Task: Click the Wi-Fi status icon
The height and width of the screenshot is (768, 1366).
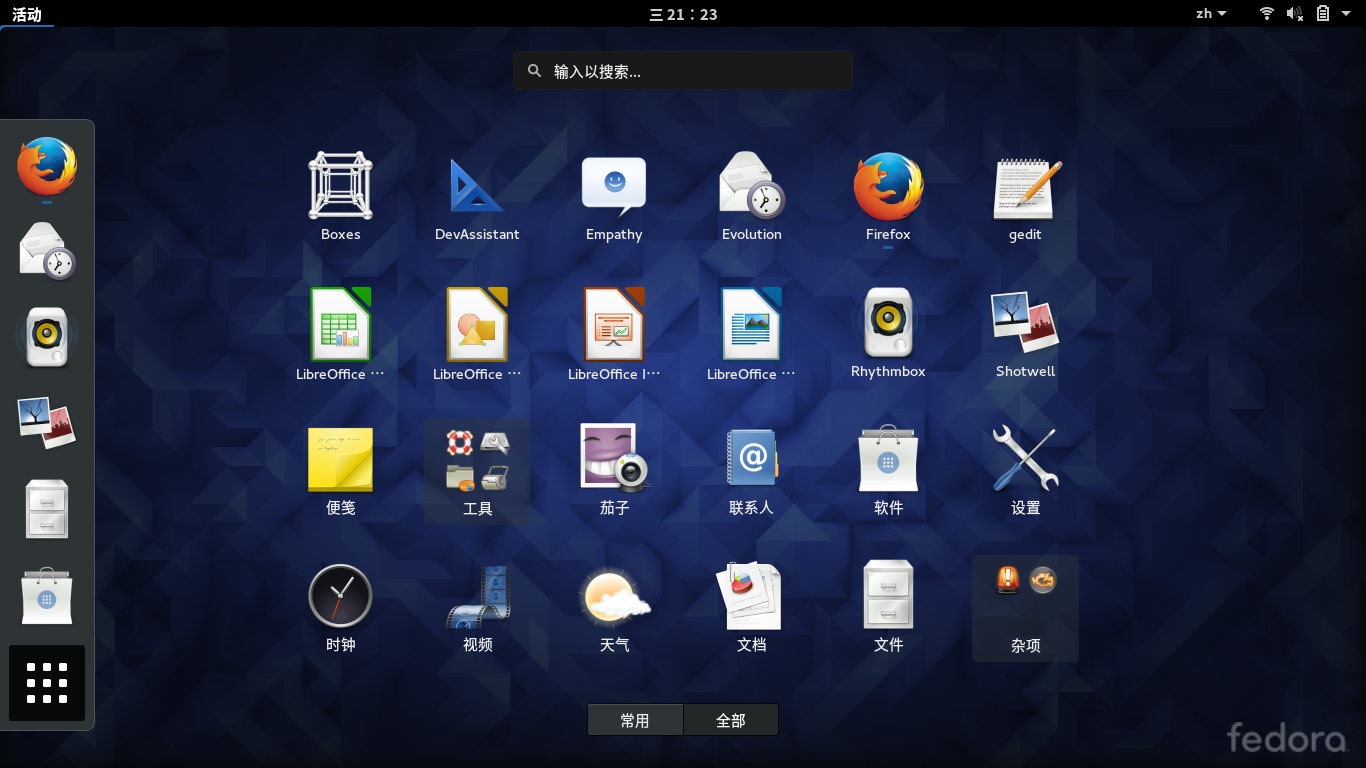Action: tap(1267, 14)
